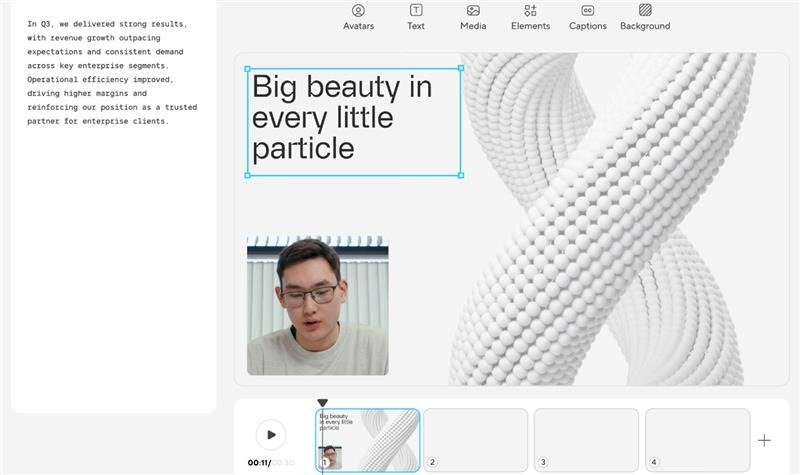Viewport: 800px width, 475px height.
Task: Select empty scene 3 in timeline
Action: click(x=586, y=438)
